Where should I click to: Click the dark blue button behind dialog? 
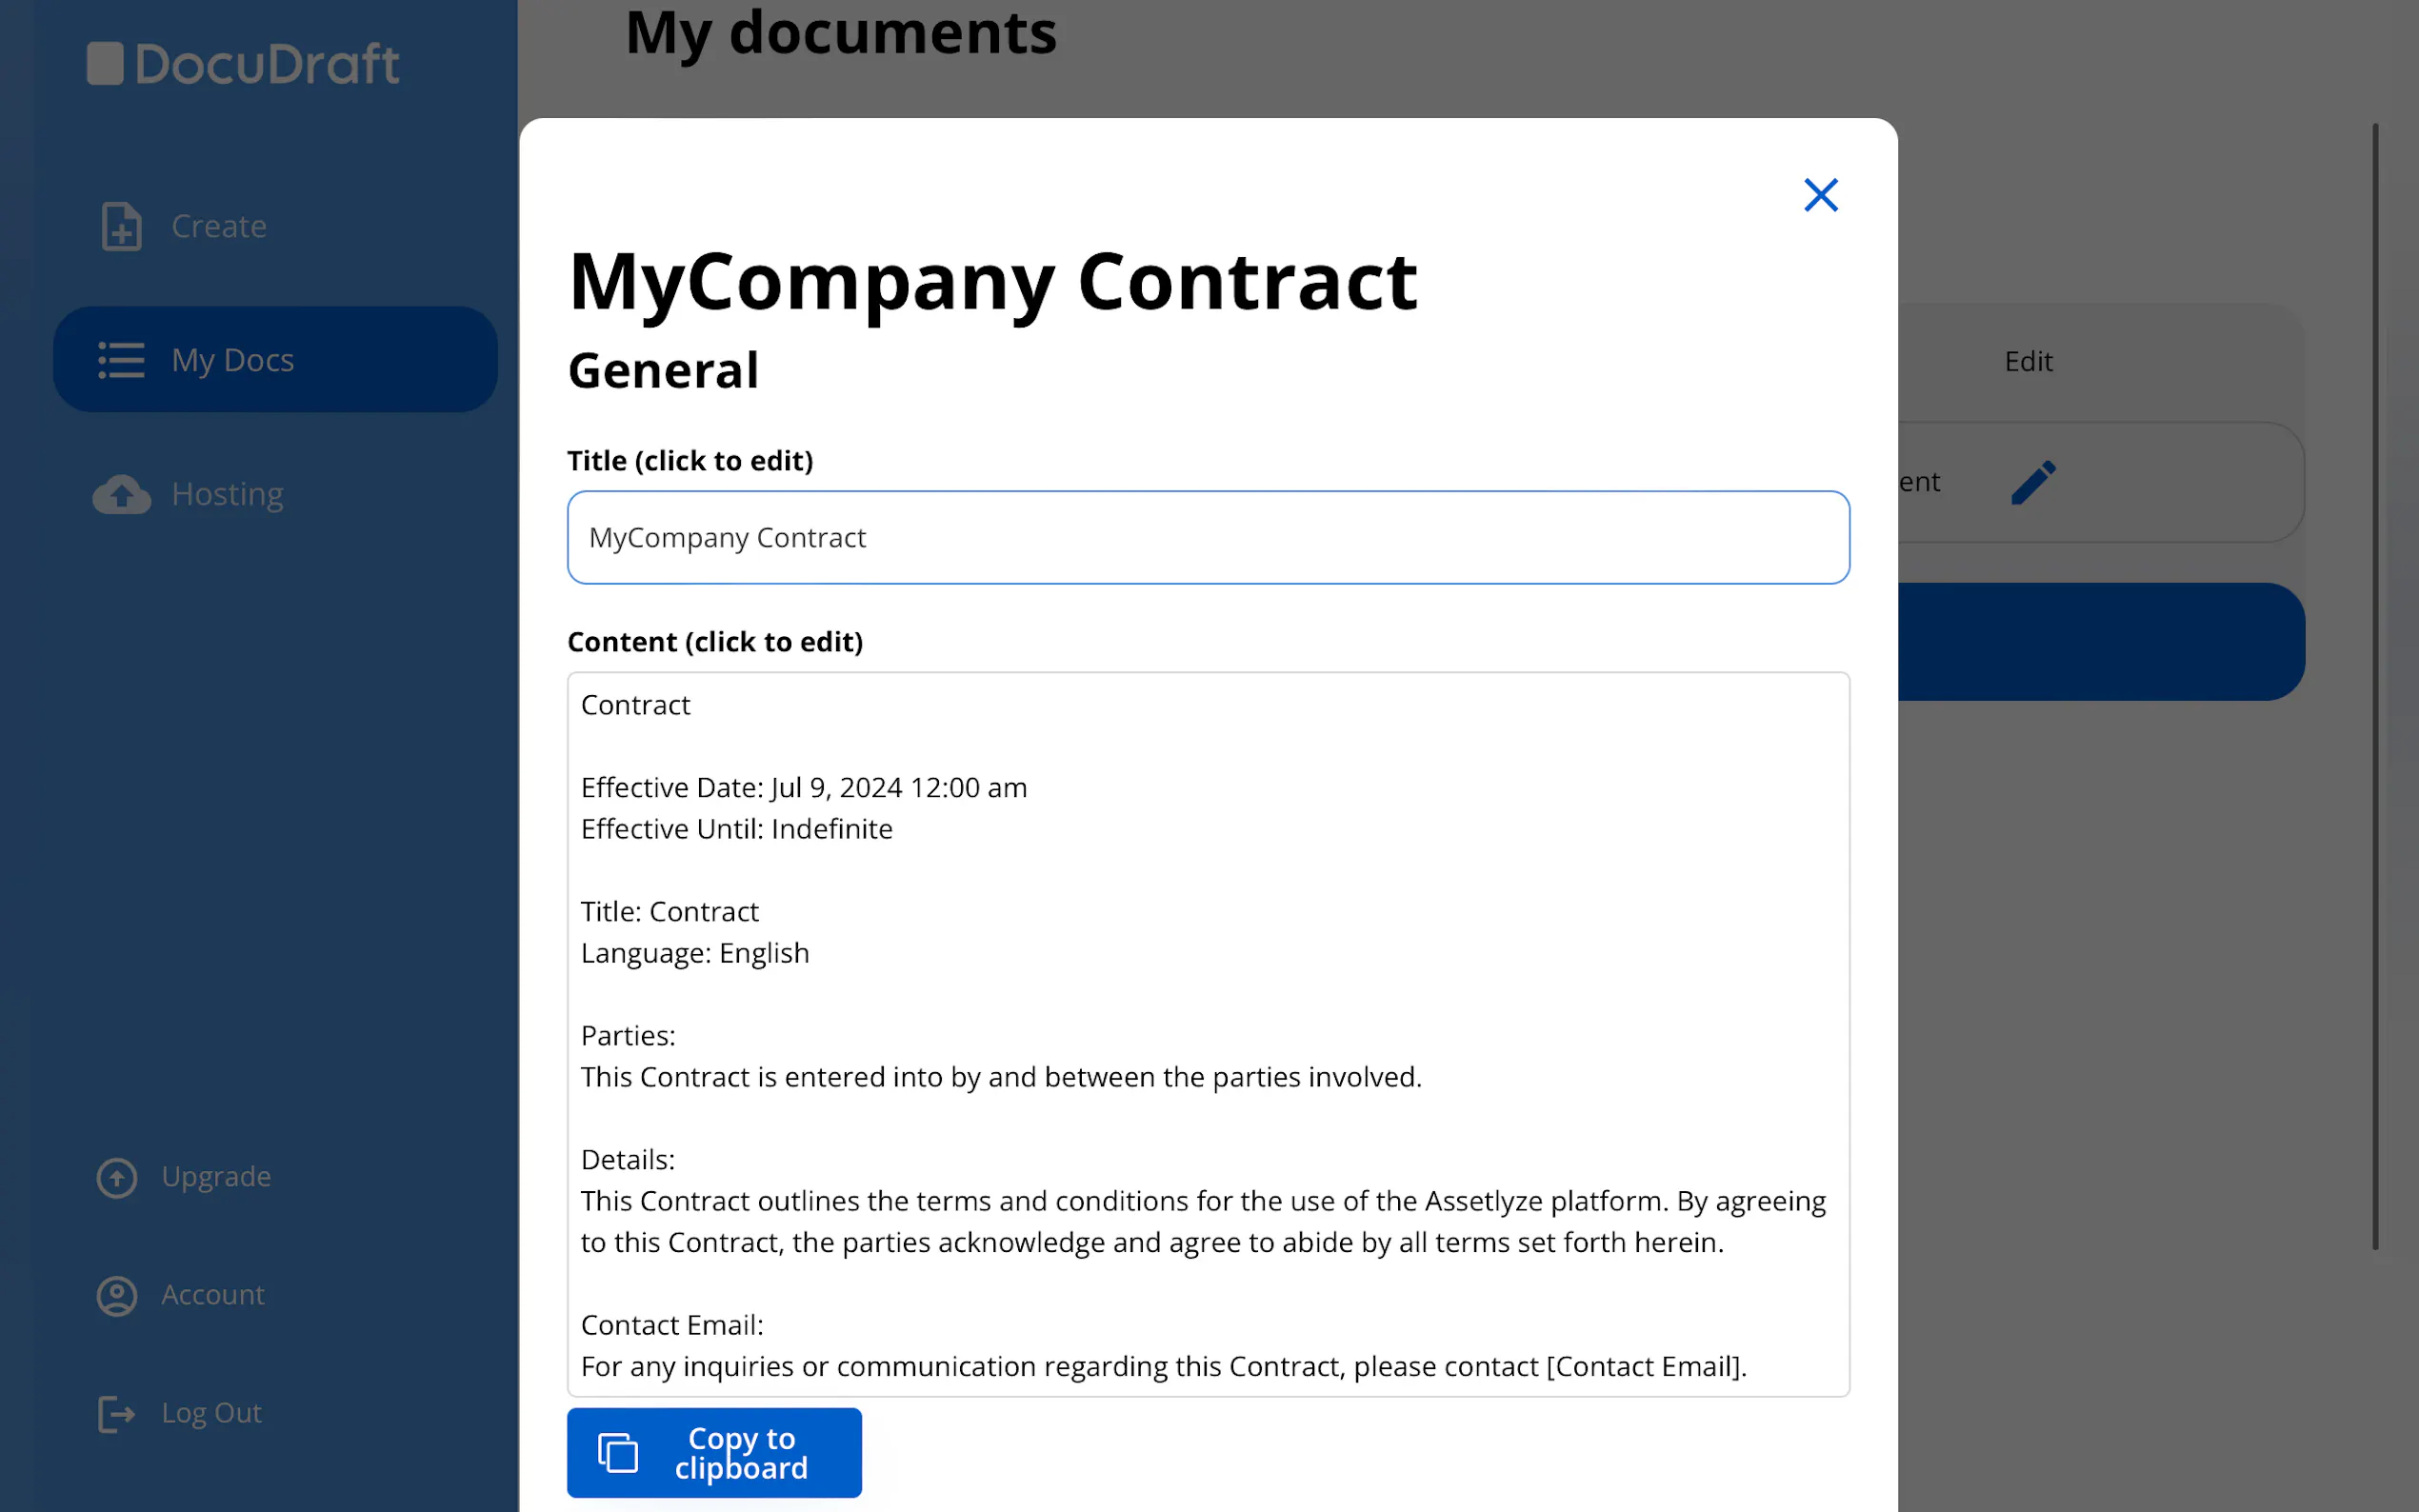pos(2100,642)
